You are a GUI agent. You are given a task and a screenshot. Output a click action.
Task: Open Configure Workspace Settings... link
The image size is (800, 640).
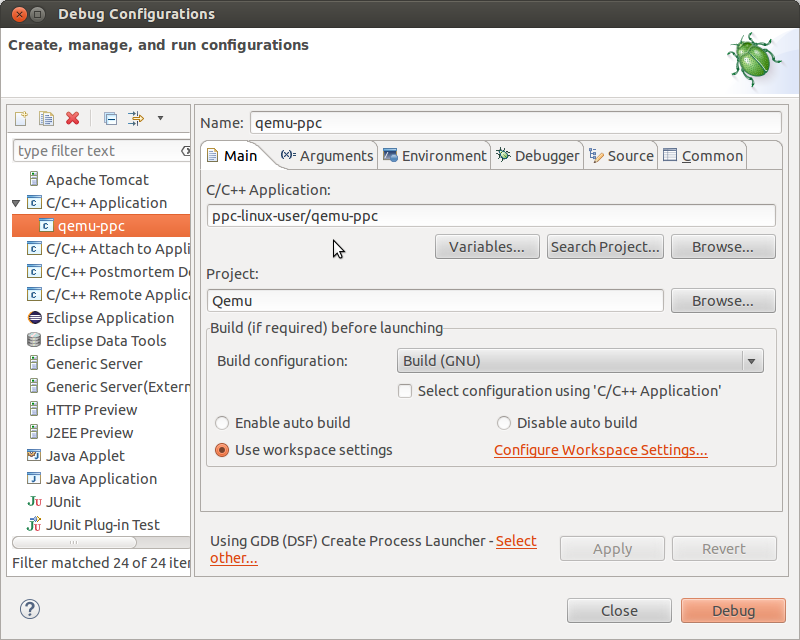tap(601, 450)
